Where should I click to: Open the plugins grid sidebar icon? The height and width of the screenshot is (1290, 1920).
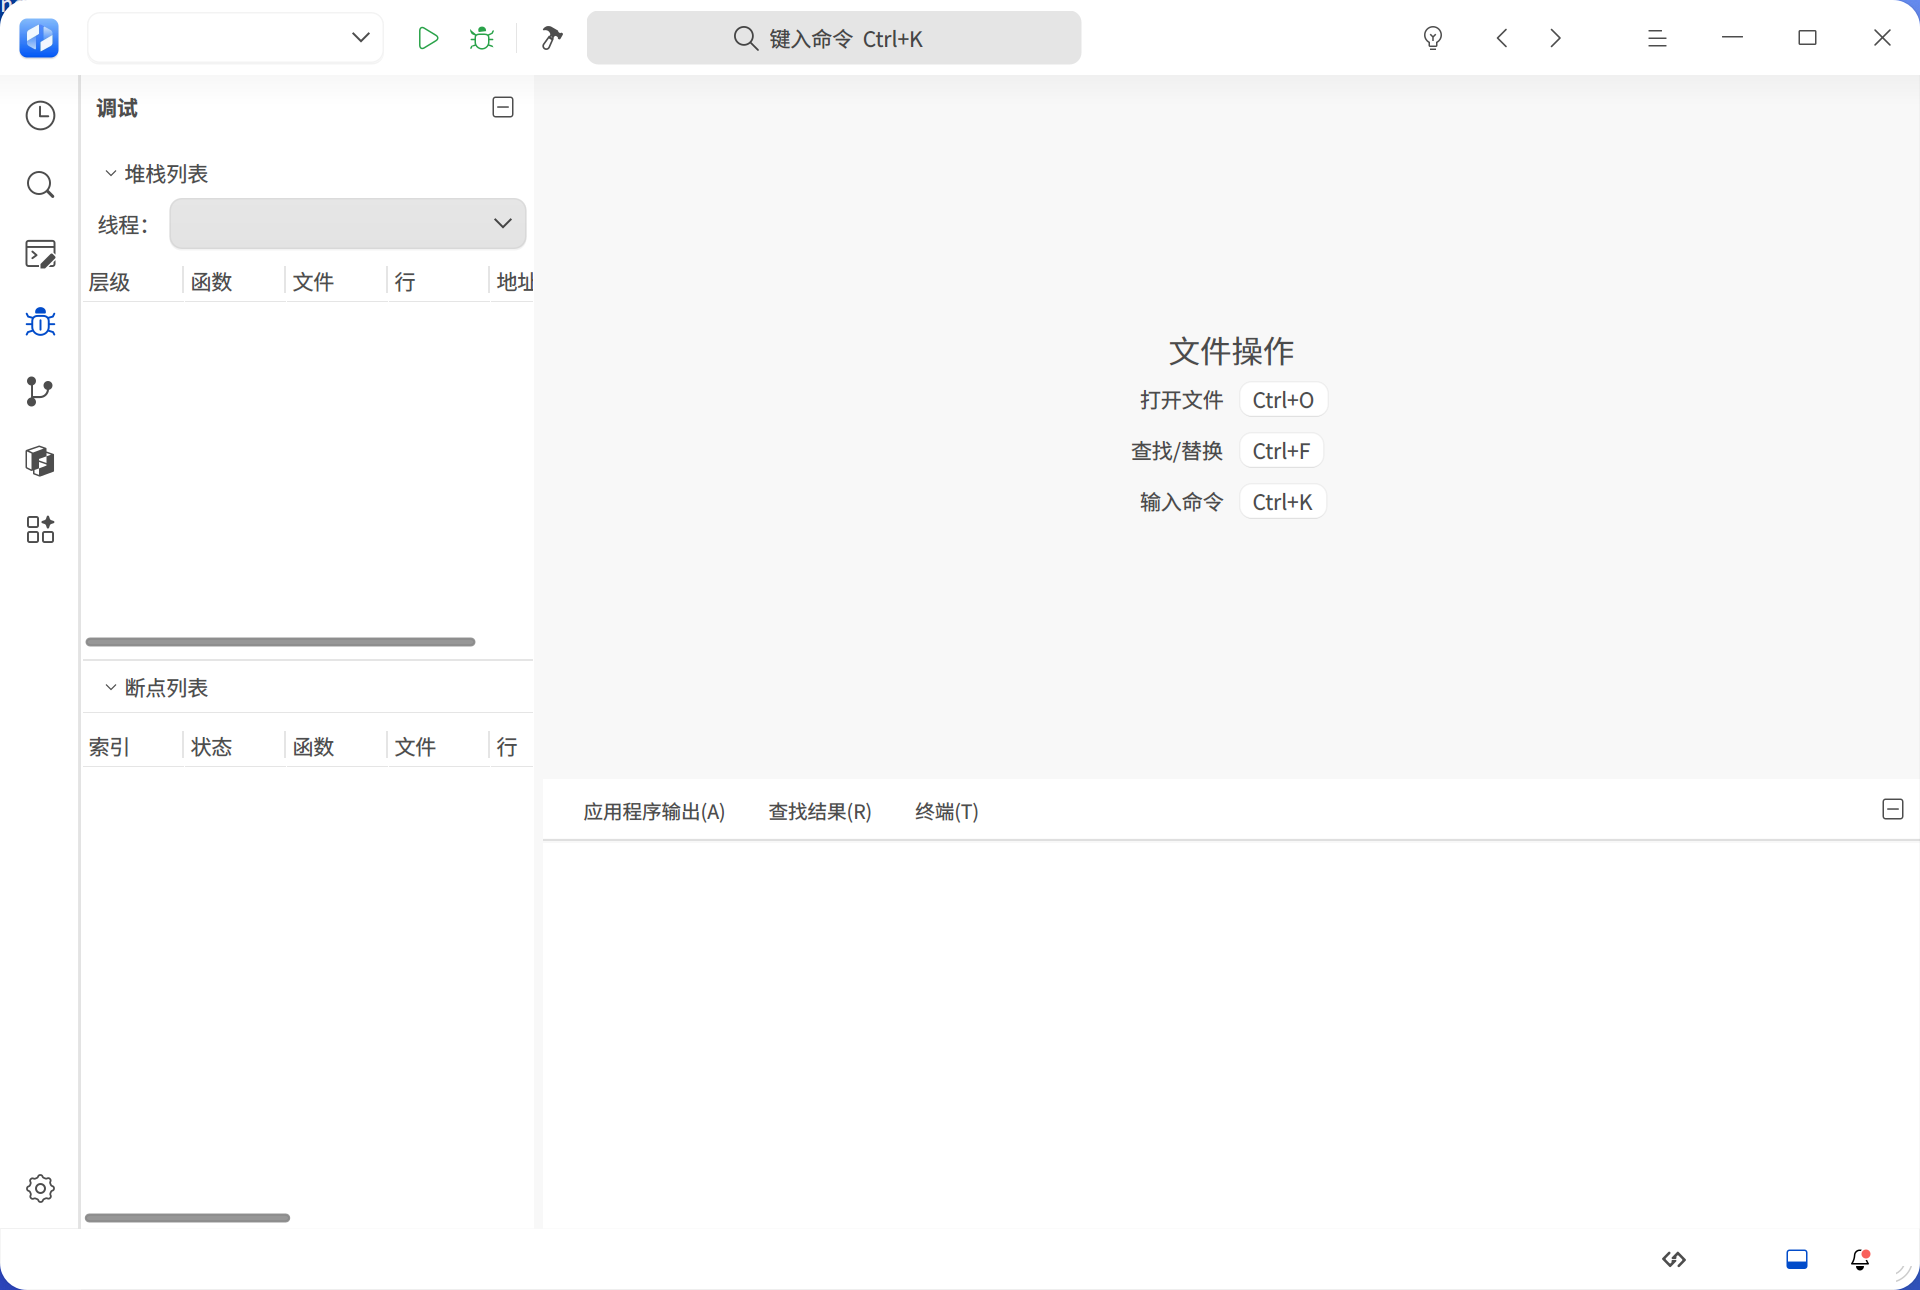point(40,529)
